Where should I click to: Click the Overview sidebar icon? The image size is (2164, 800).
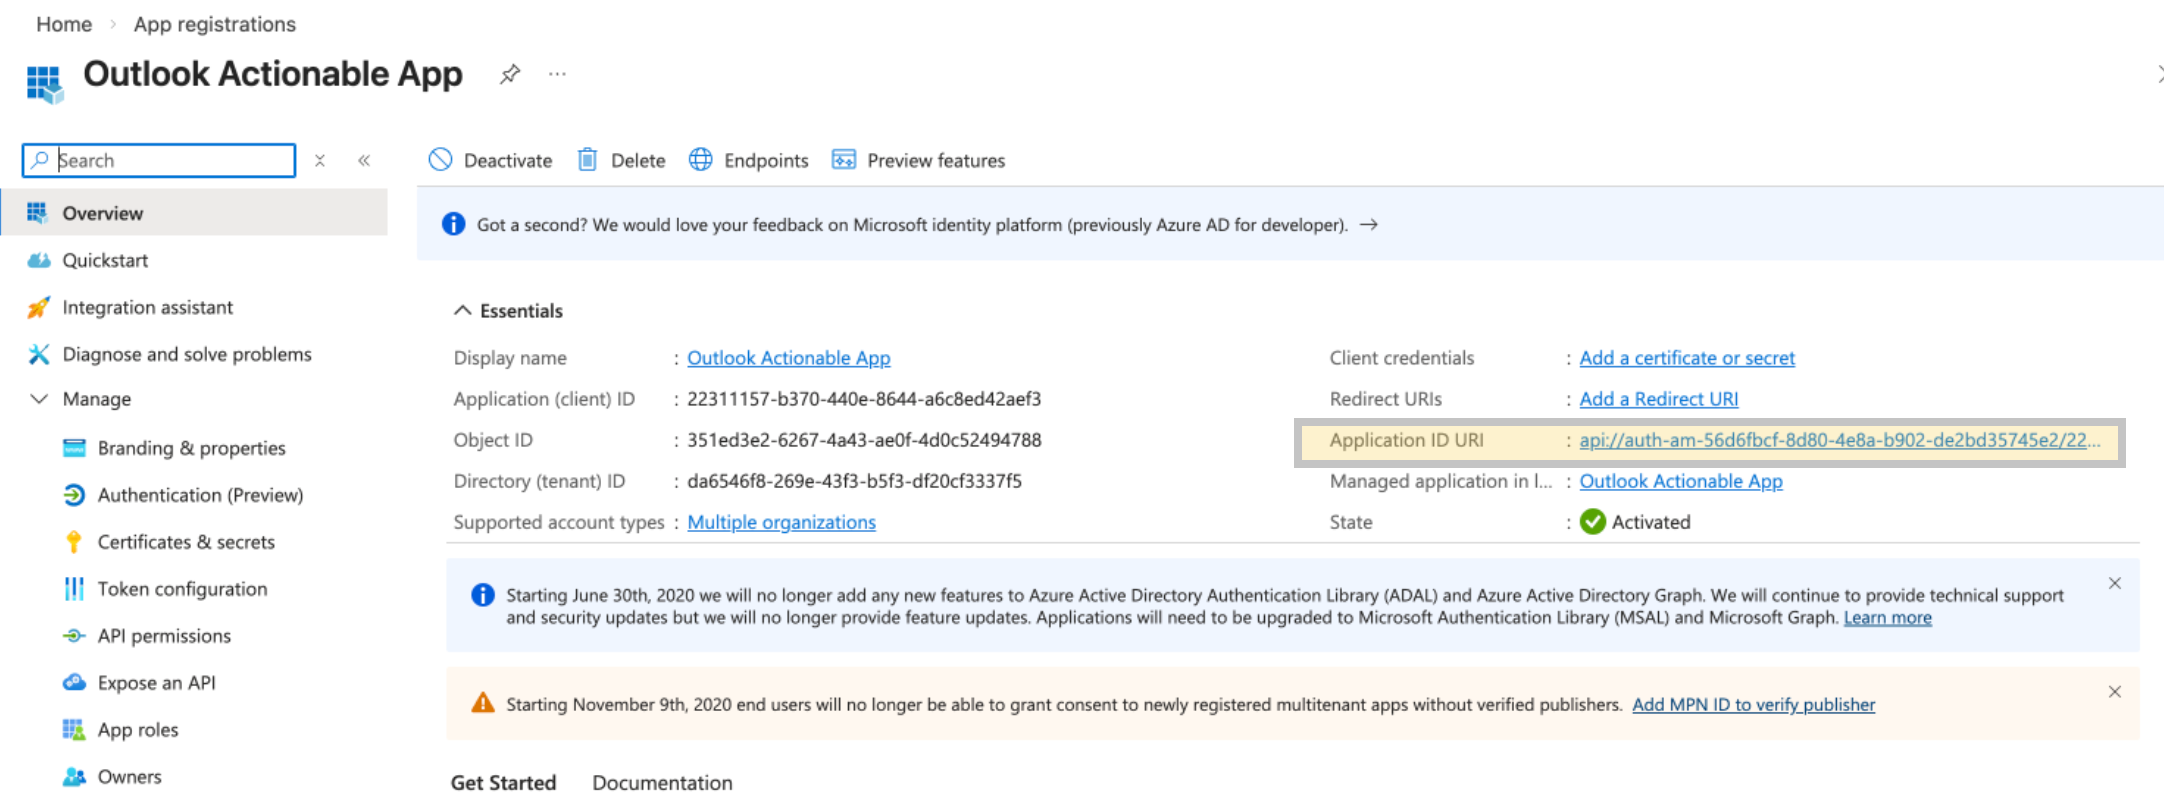pyautogui.click(x=38, y=212)
